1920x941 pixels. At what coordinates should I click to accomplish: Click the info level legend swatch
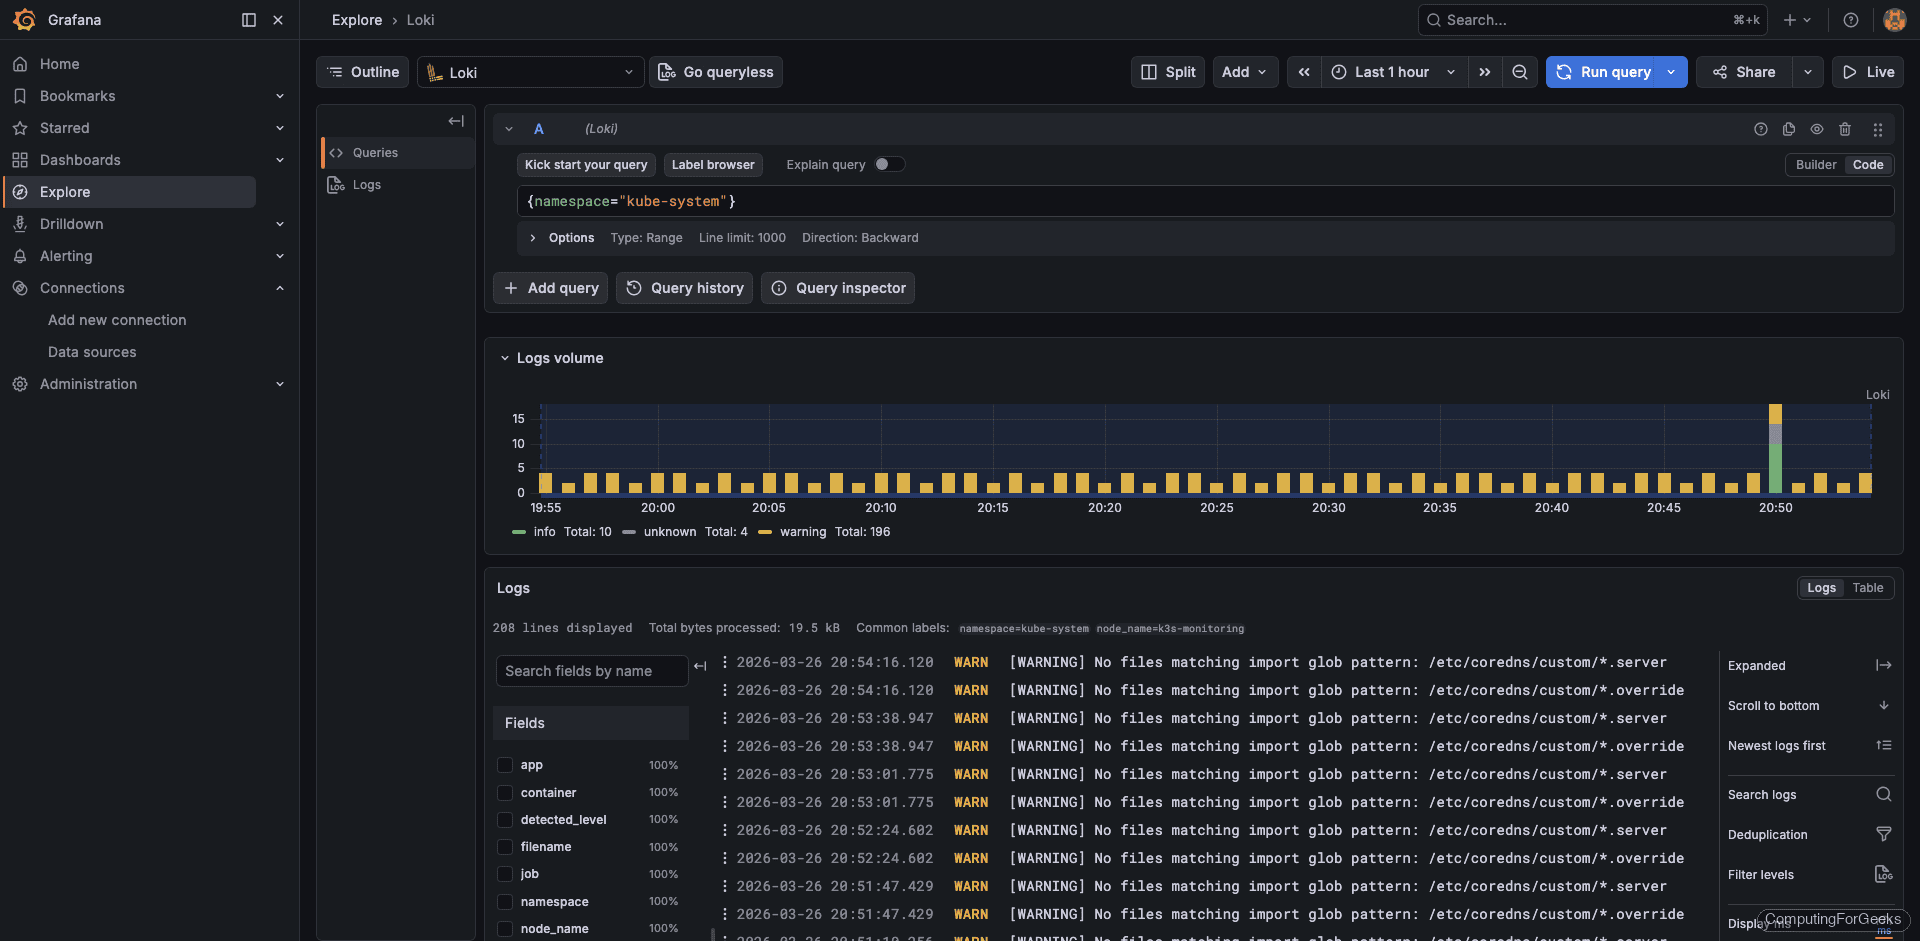pos(518,532)
